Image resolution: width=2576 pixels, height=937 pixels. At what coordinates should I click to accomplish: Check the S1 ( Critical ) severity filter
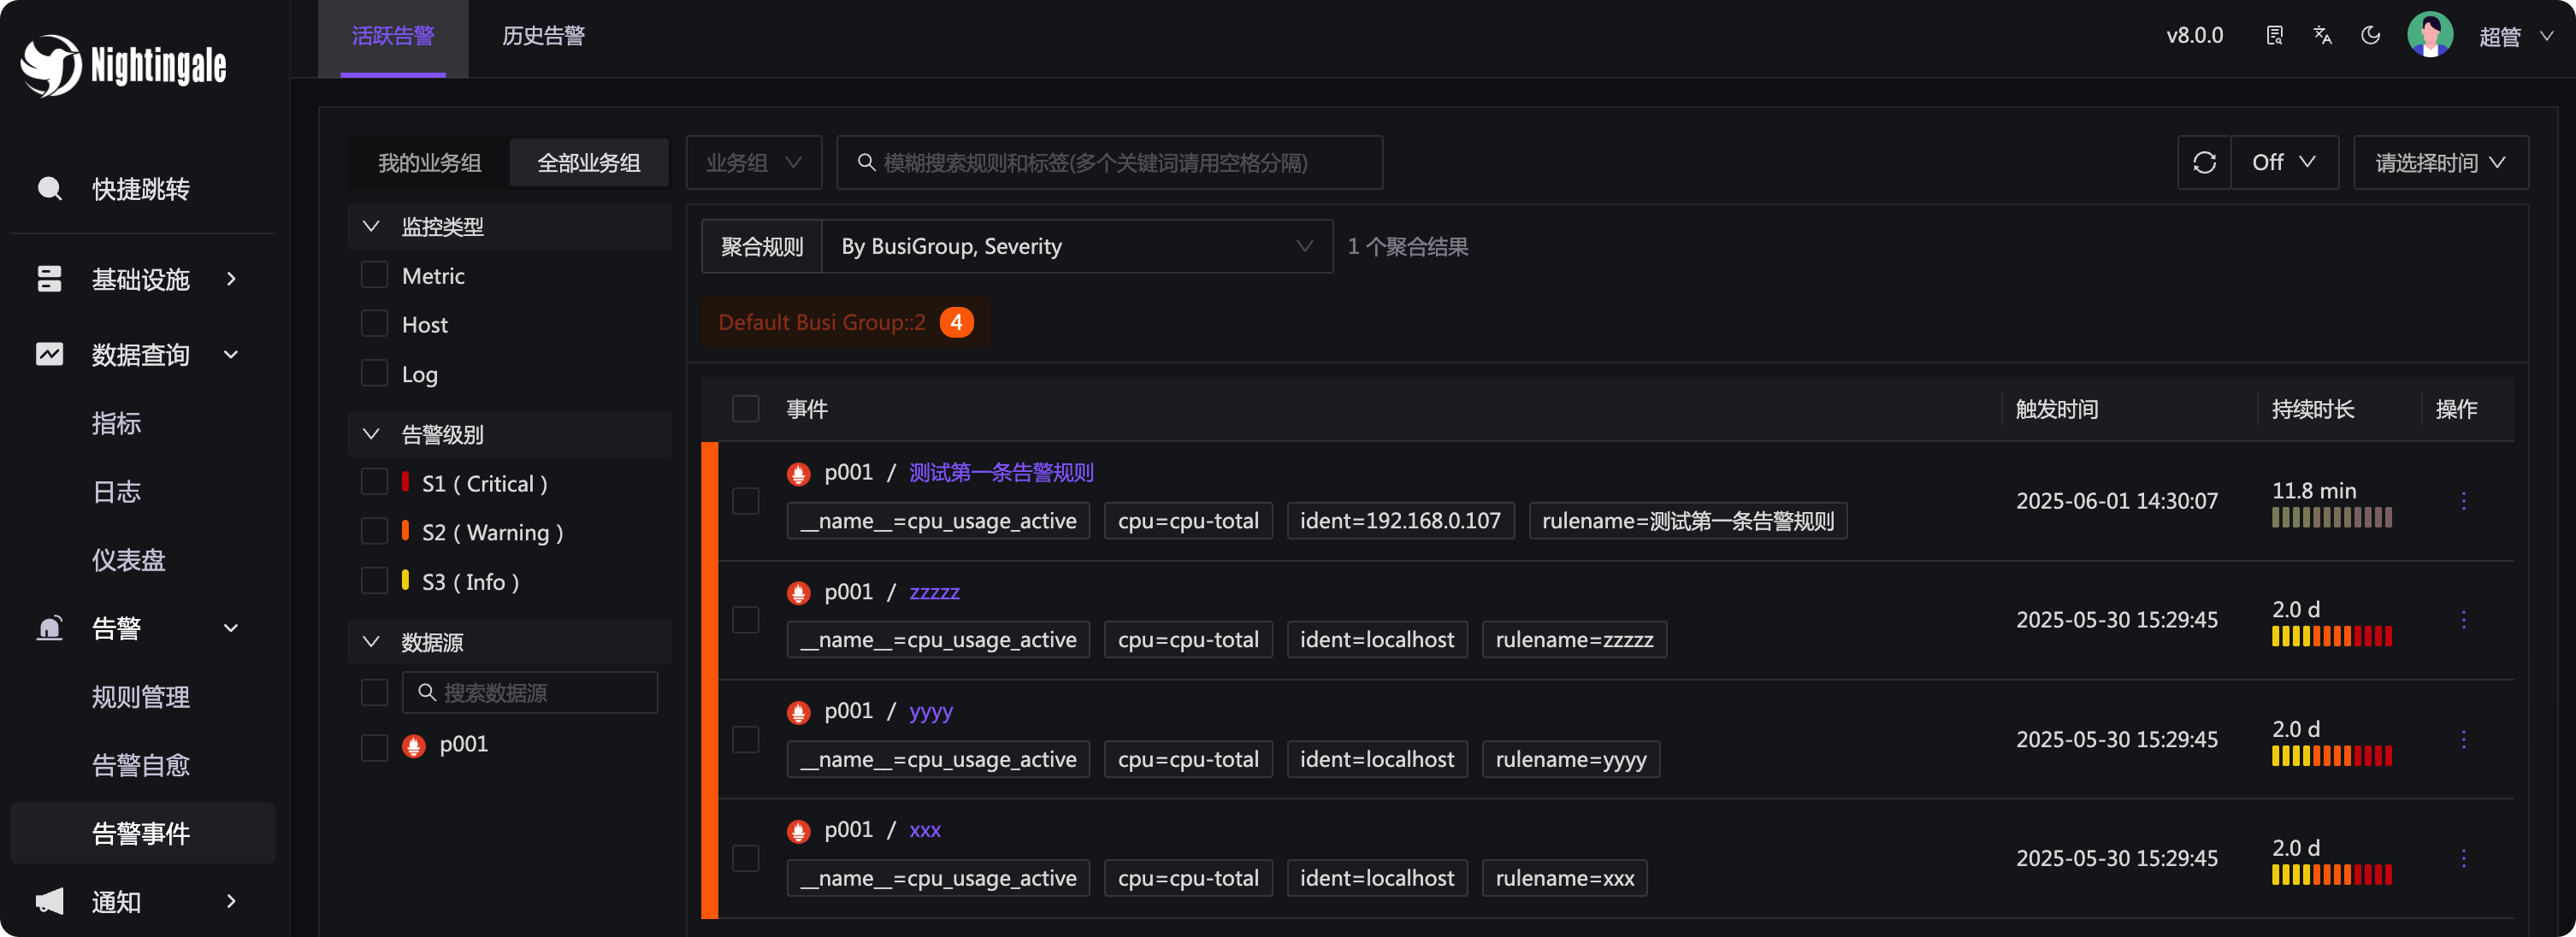click(x=374, y=483)
